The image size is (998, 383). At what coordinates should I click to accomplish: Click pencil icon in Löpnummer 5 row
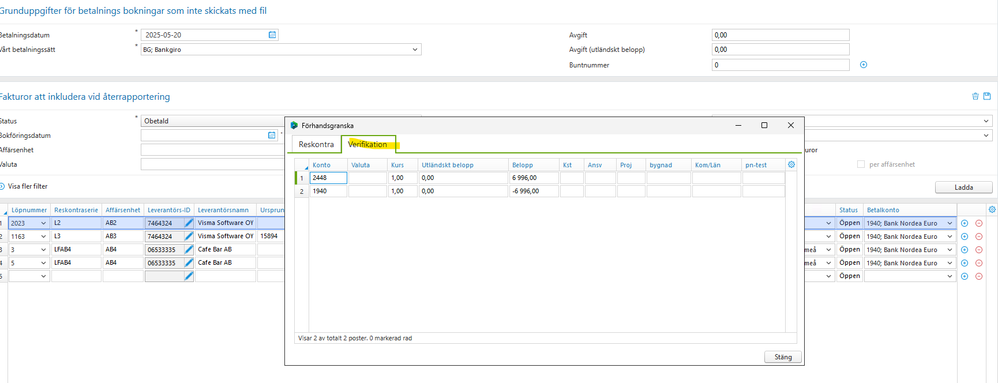188,263
